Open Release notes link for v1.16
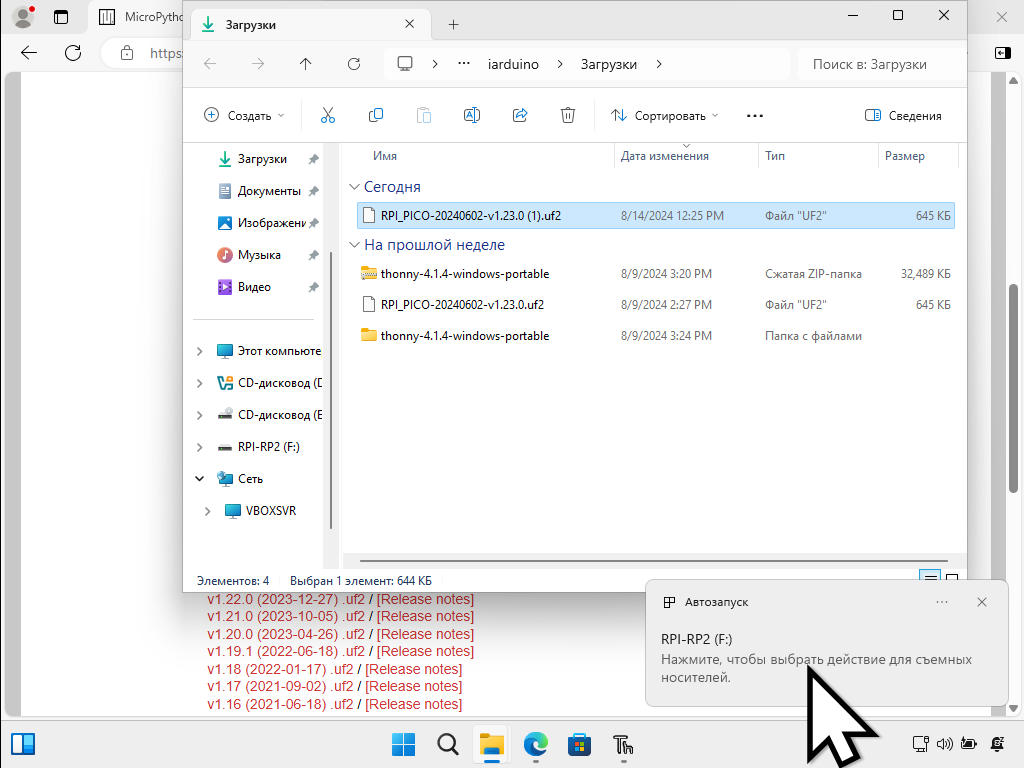The width and height of the screenshot is (1024, 768). tap(413, 704)
